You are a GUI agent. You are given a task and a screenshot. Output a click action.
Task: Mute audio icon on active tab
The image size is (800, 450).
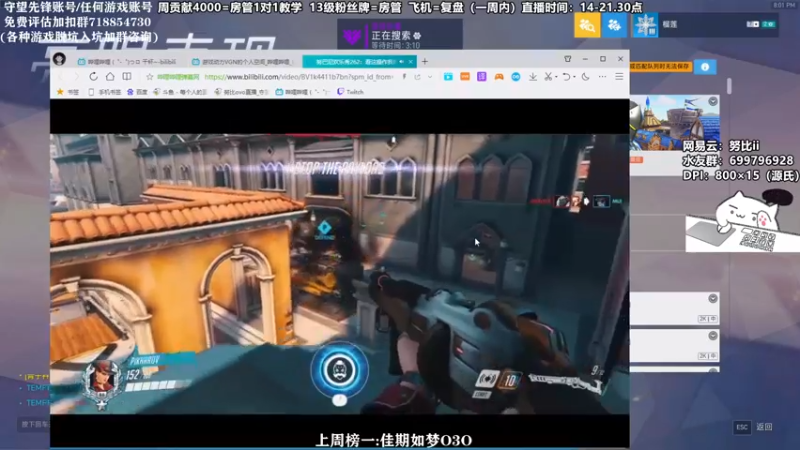click(402, 62)
